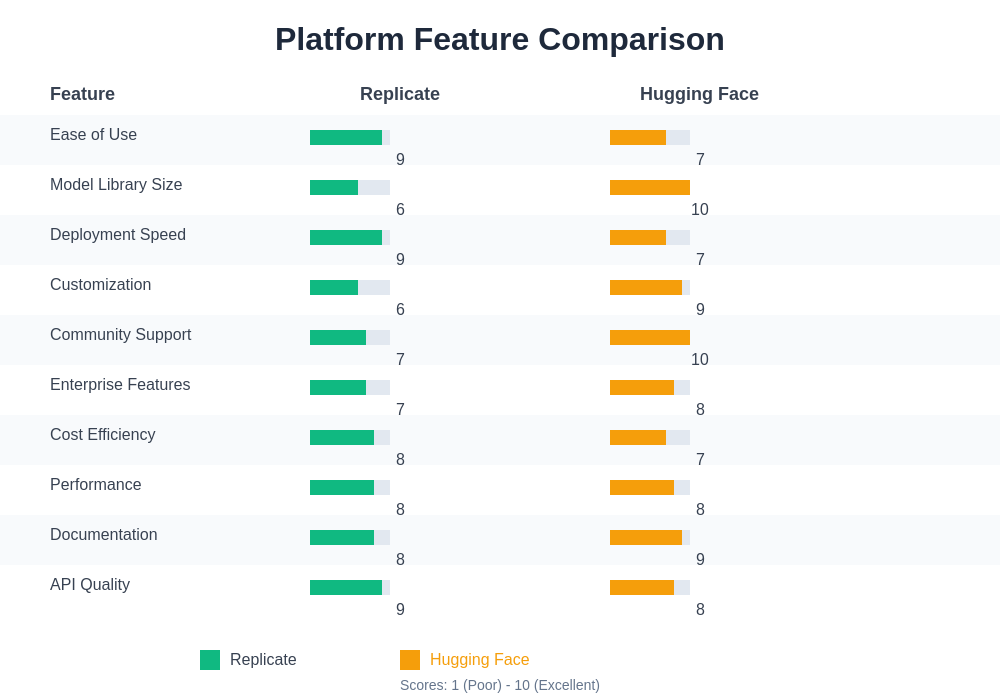Click the Customization feature label
The image size is (1000, 700).
(100, 285)
